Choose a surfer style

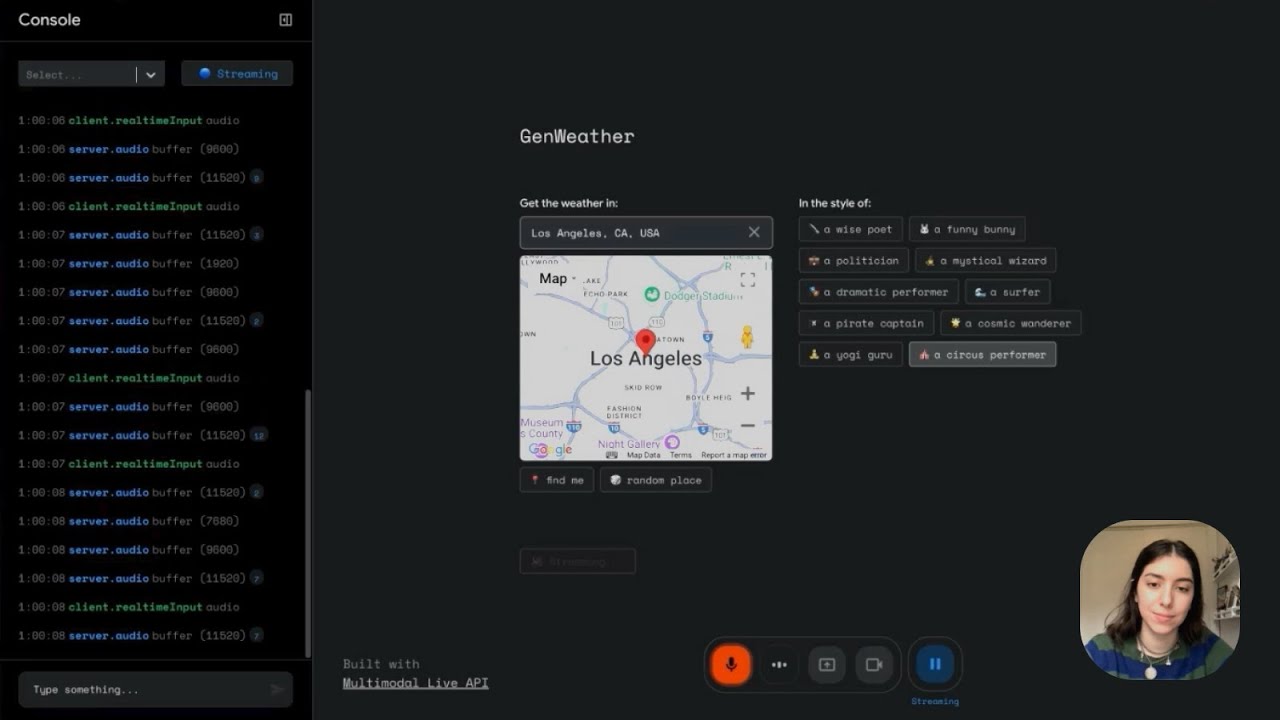tap(1007, 292)
